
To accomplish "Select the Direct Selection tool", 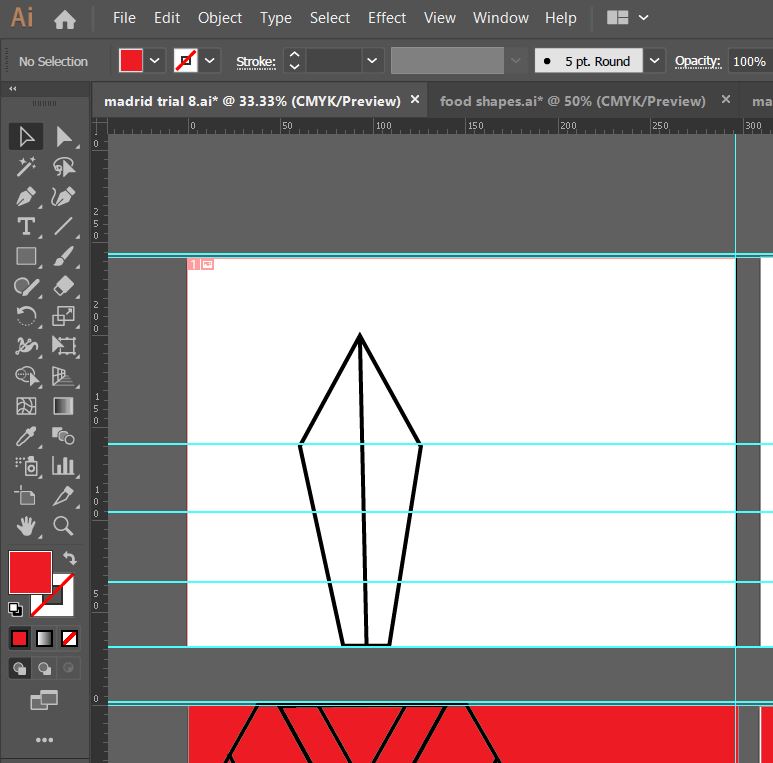I will (64, 137).
